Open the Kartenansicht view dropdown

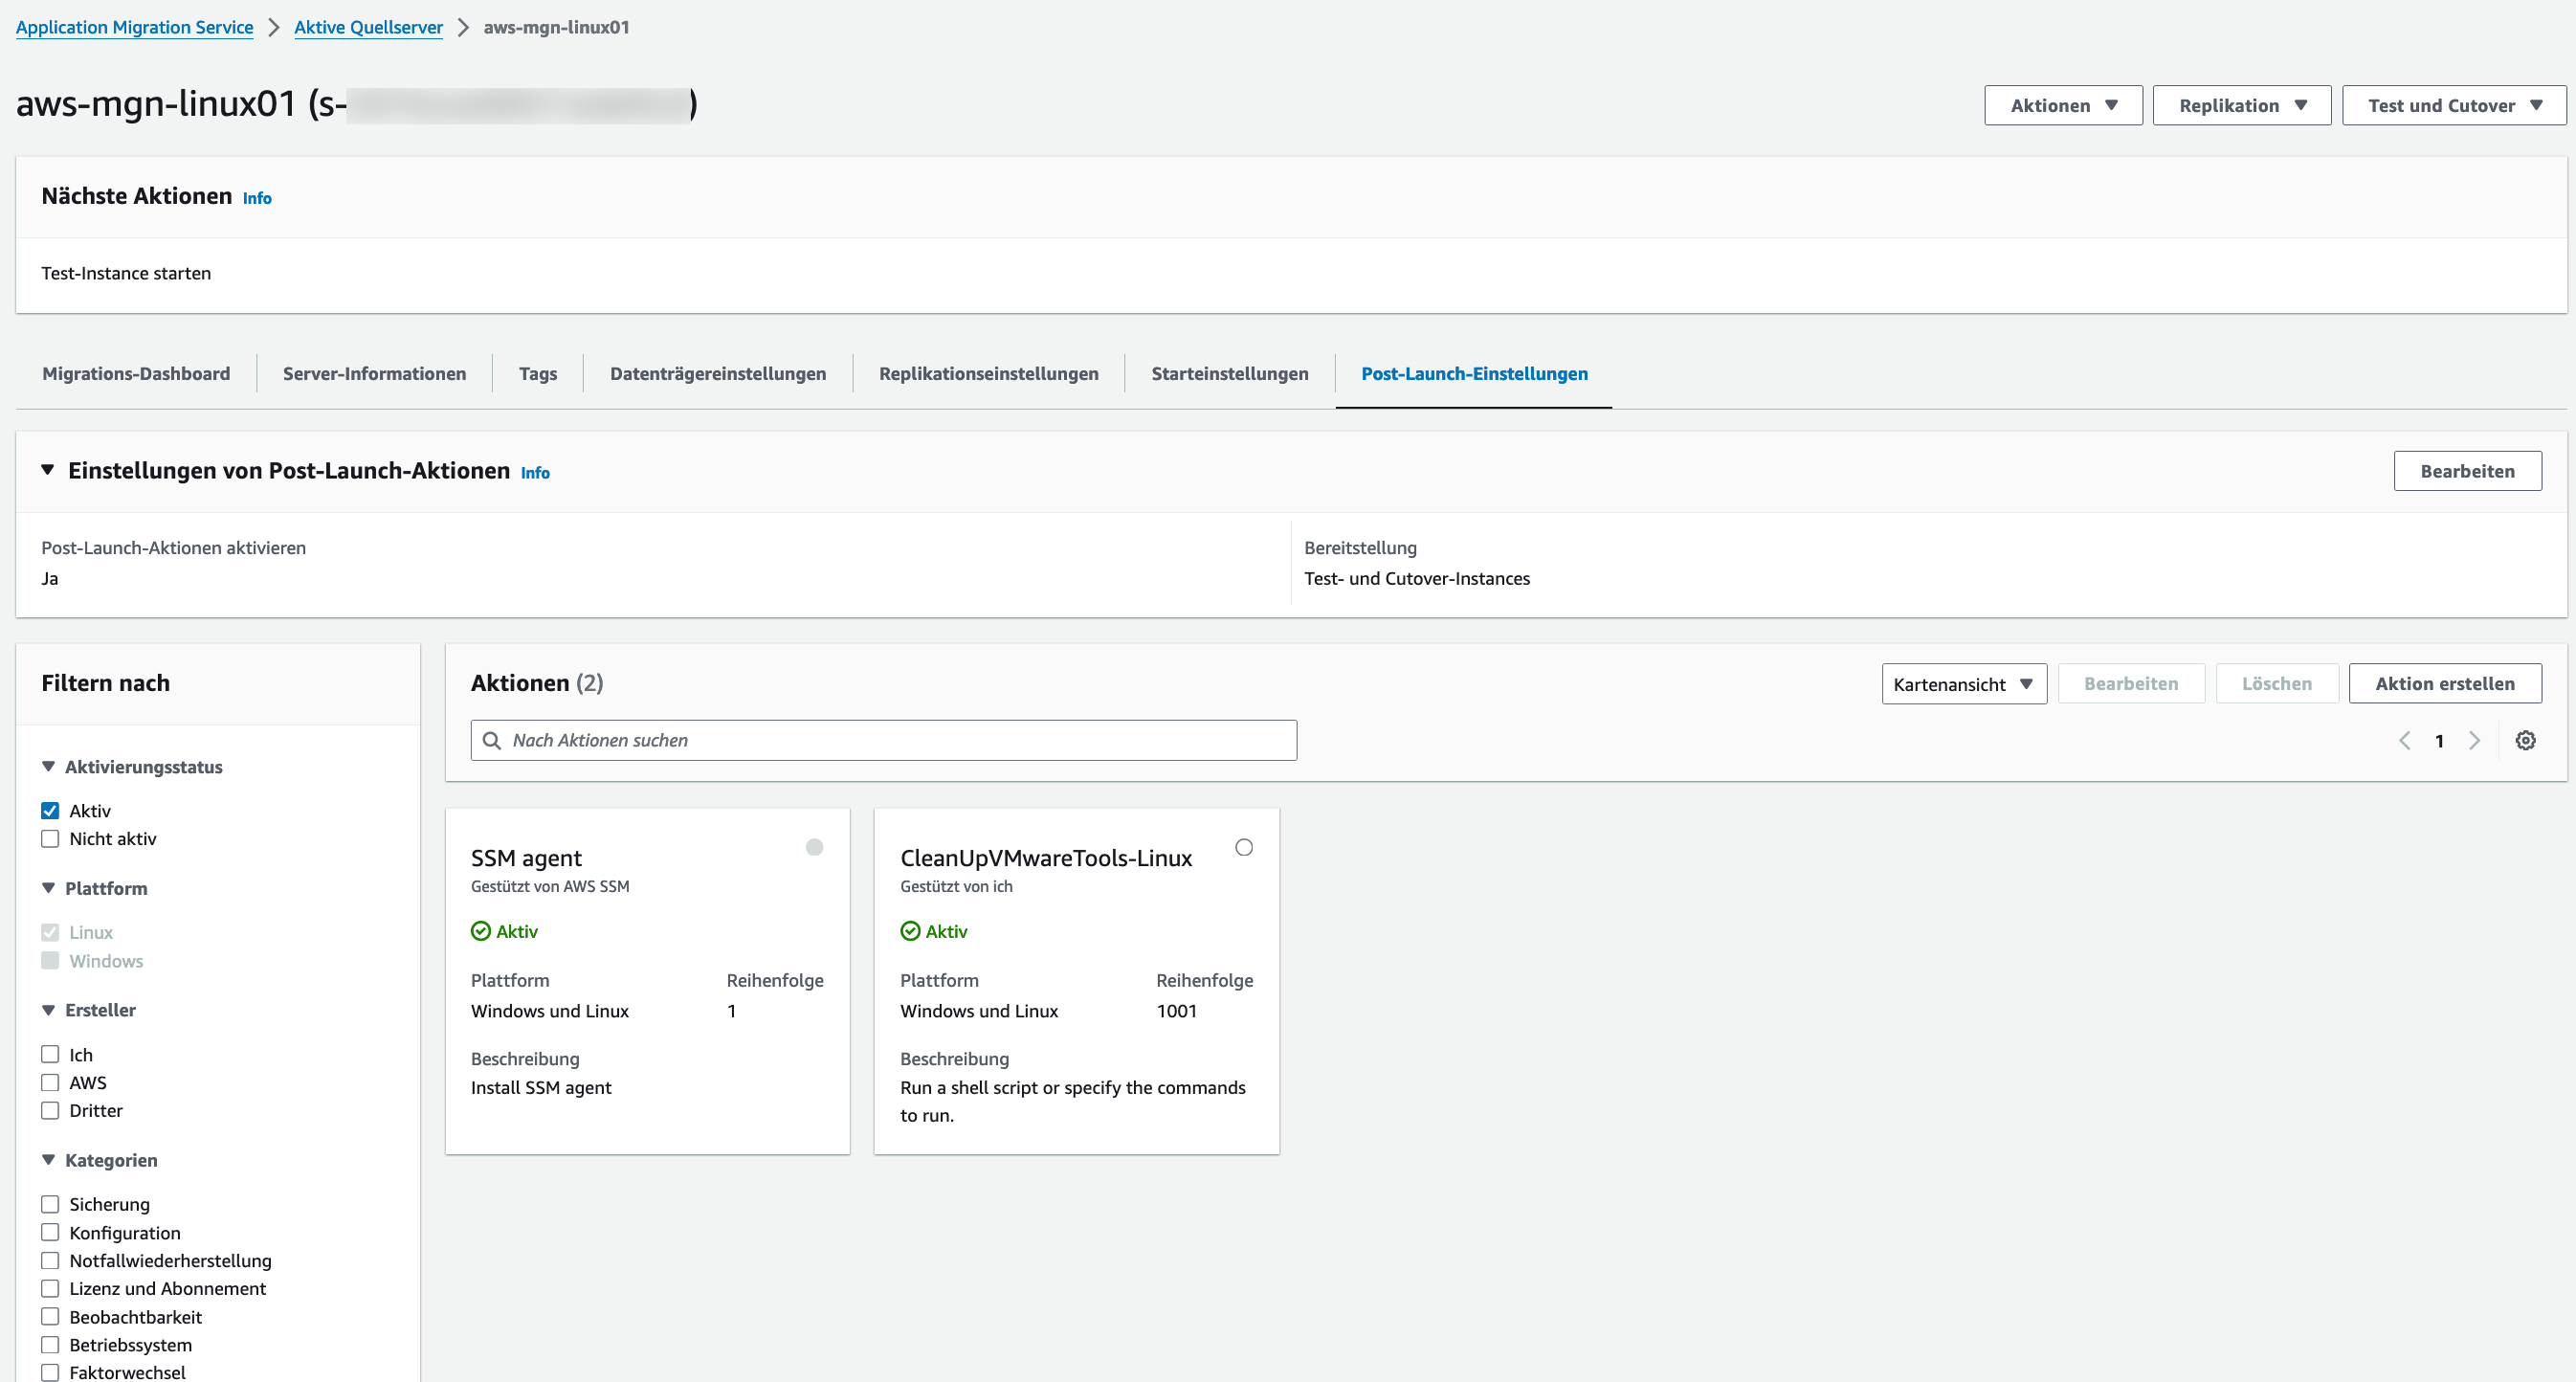pos(1963,683)
